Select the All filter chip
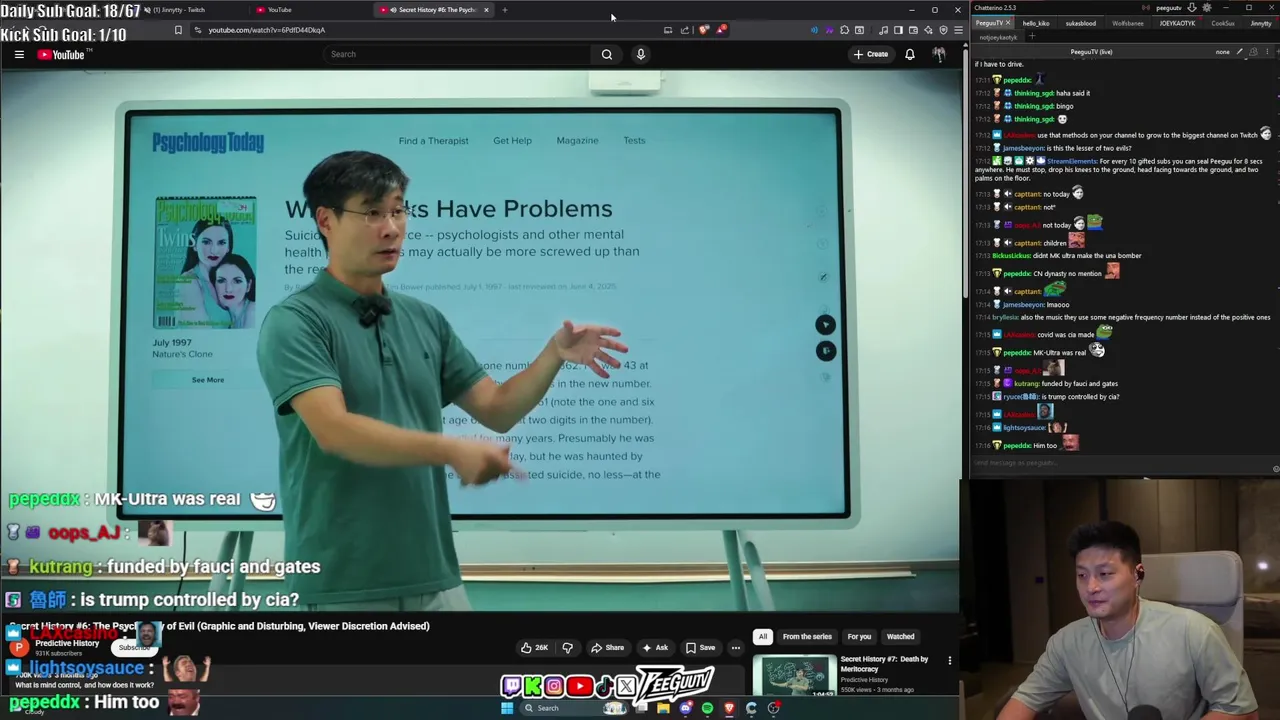Image resolution: width=1280 pixels, height=720 pixels. coord(763,636)
